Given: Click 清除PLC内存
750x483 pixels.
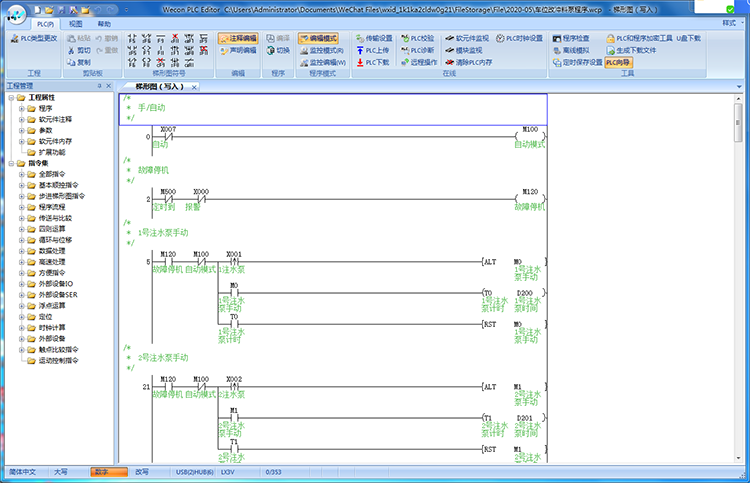Looking at the screenshot, I should [x=468, y=62].
